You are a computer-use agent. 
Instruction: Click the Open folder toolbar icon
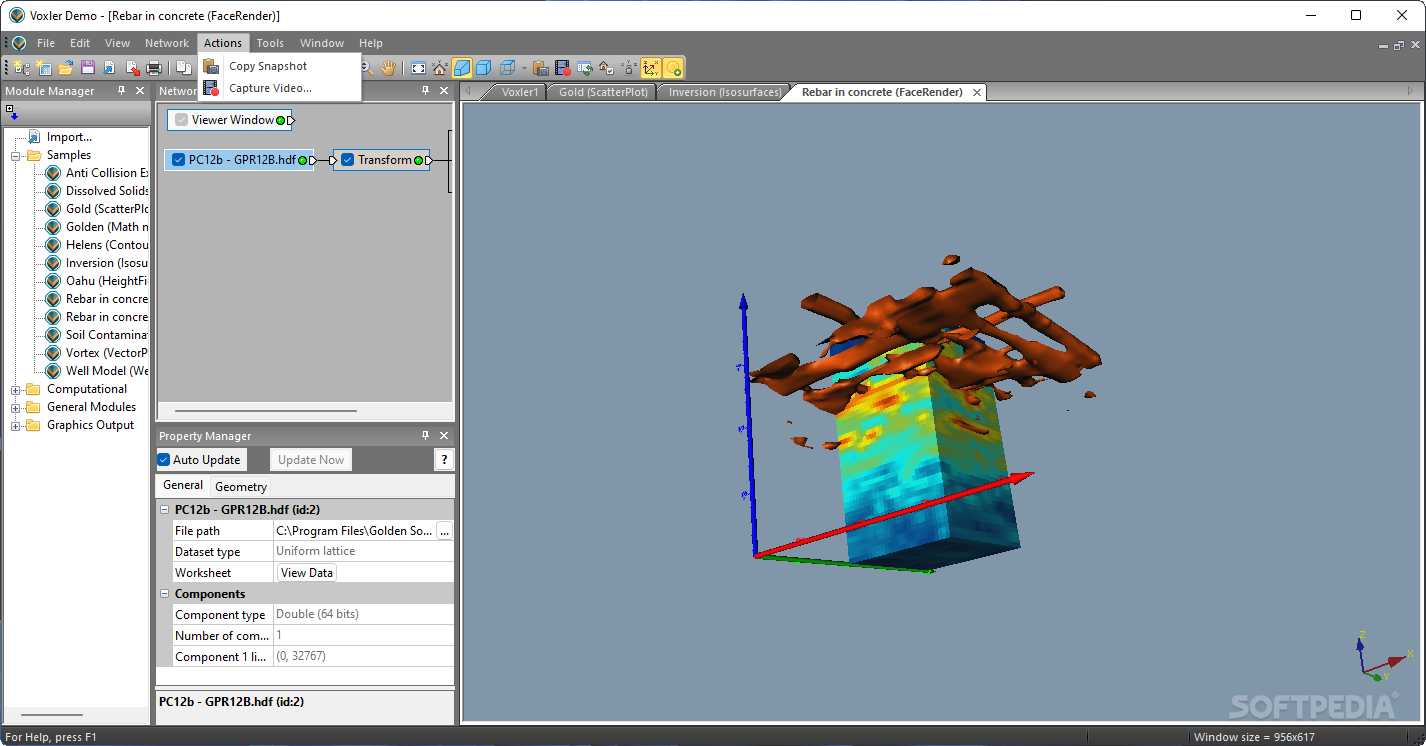65,68
